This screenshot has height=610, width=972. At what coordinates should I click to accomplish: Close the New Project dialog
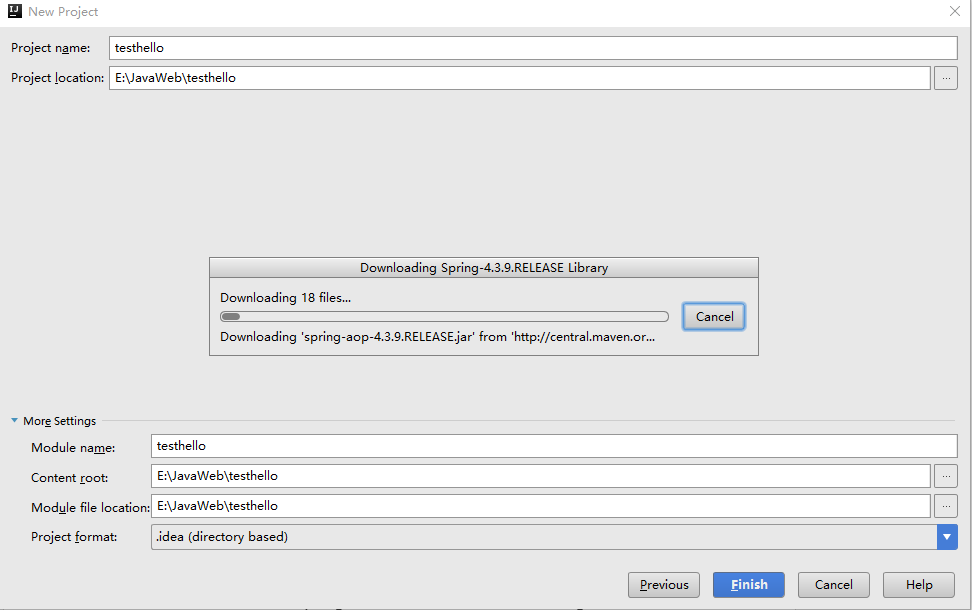tap(954, 11)
